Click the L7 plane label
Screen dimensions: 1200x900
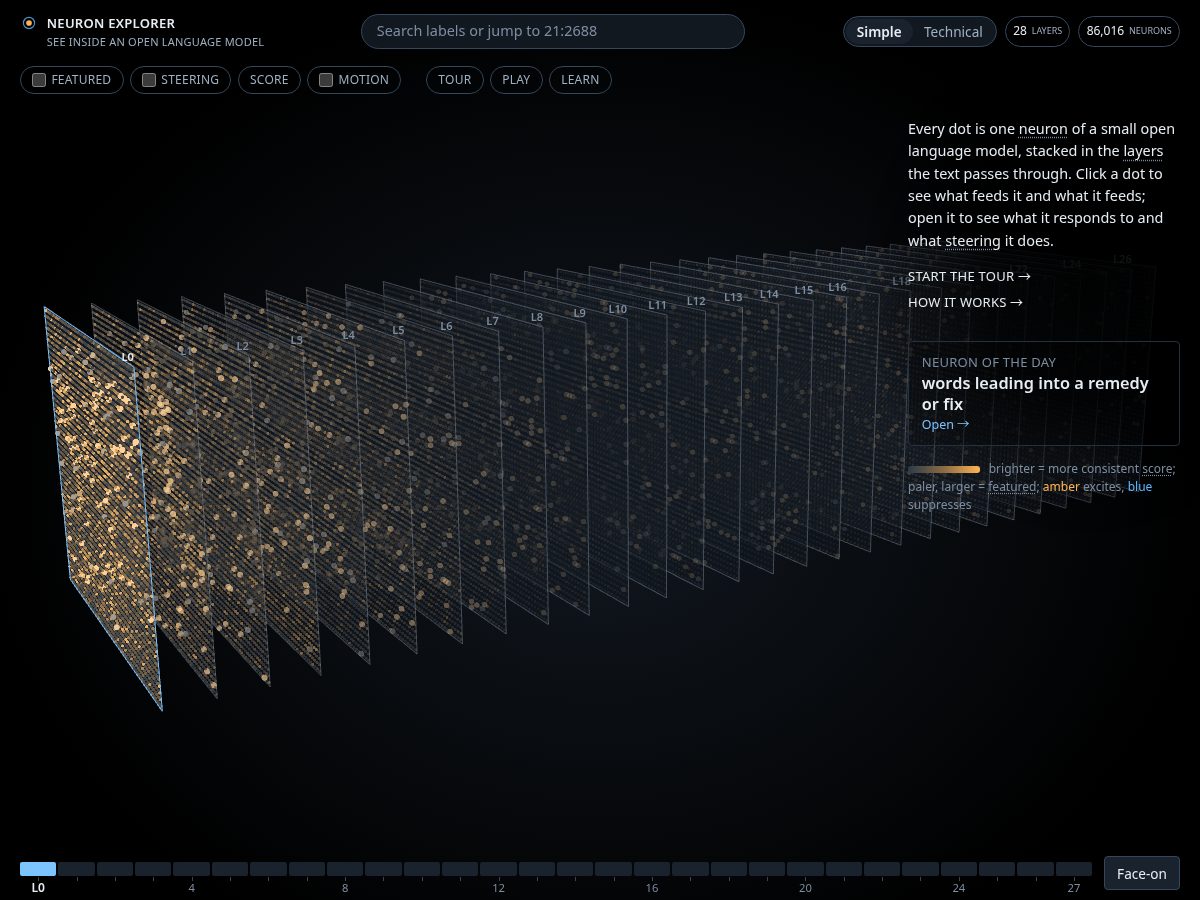click(492, 321)
